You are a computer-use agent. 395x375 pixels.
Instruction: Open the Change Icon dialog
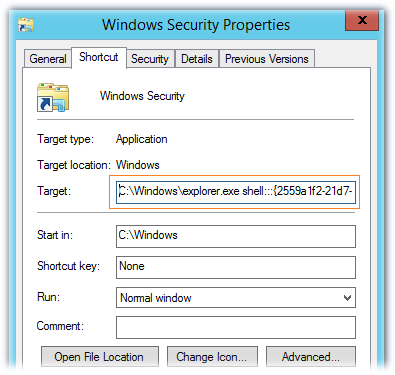tap(212, 357)
